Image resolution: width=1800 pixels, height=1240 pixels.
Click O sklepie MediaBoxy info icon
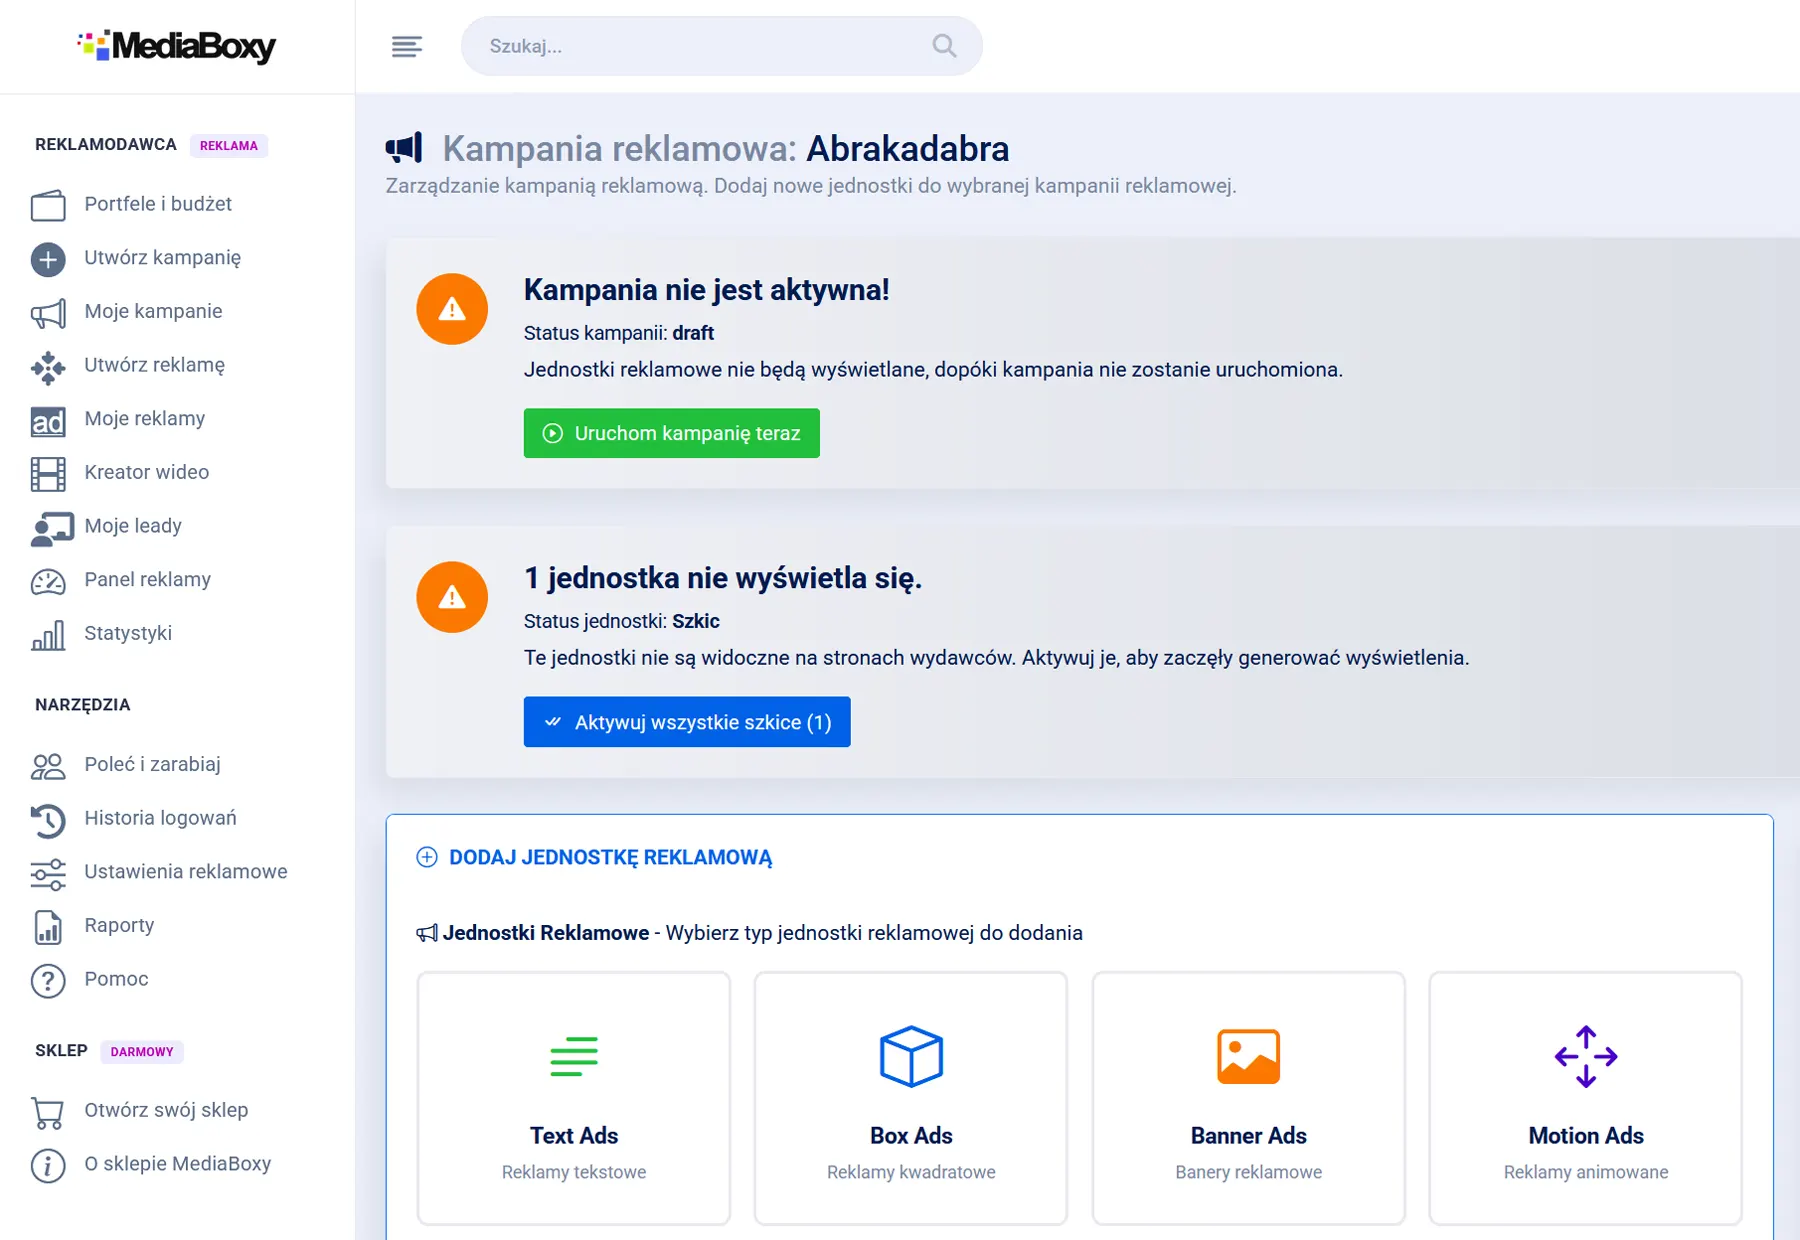(48, 1166)
